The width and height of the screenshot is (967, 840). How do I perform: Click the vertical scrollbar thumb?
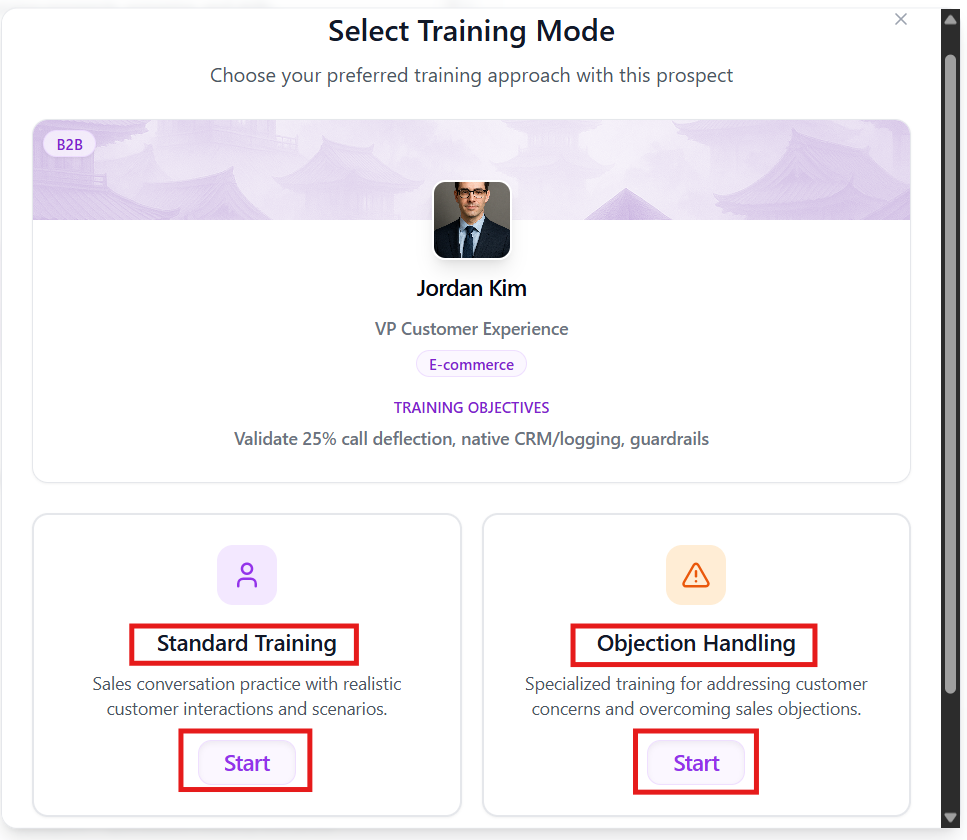(950, 370)
